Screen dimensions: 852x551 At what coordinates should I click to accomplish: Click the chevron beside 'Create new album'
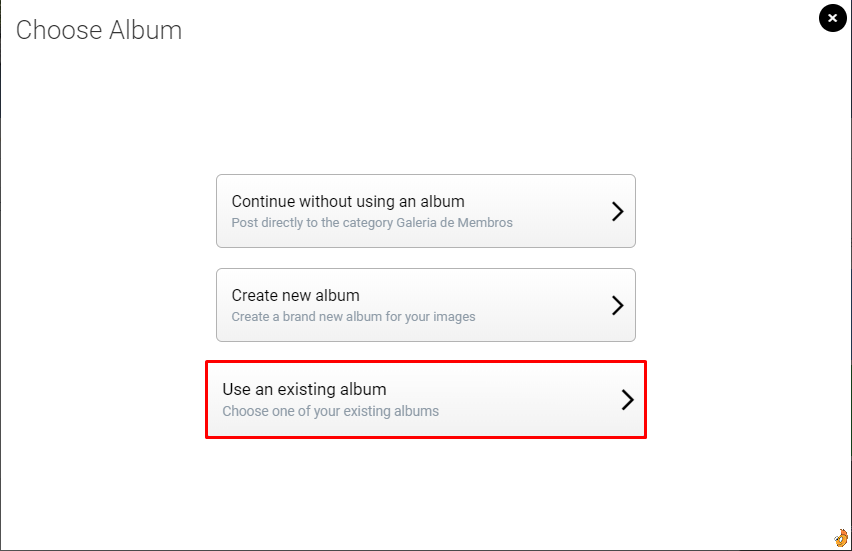pos(617,305)
